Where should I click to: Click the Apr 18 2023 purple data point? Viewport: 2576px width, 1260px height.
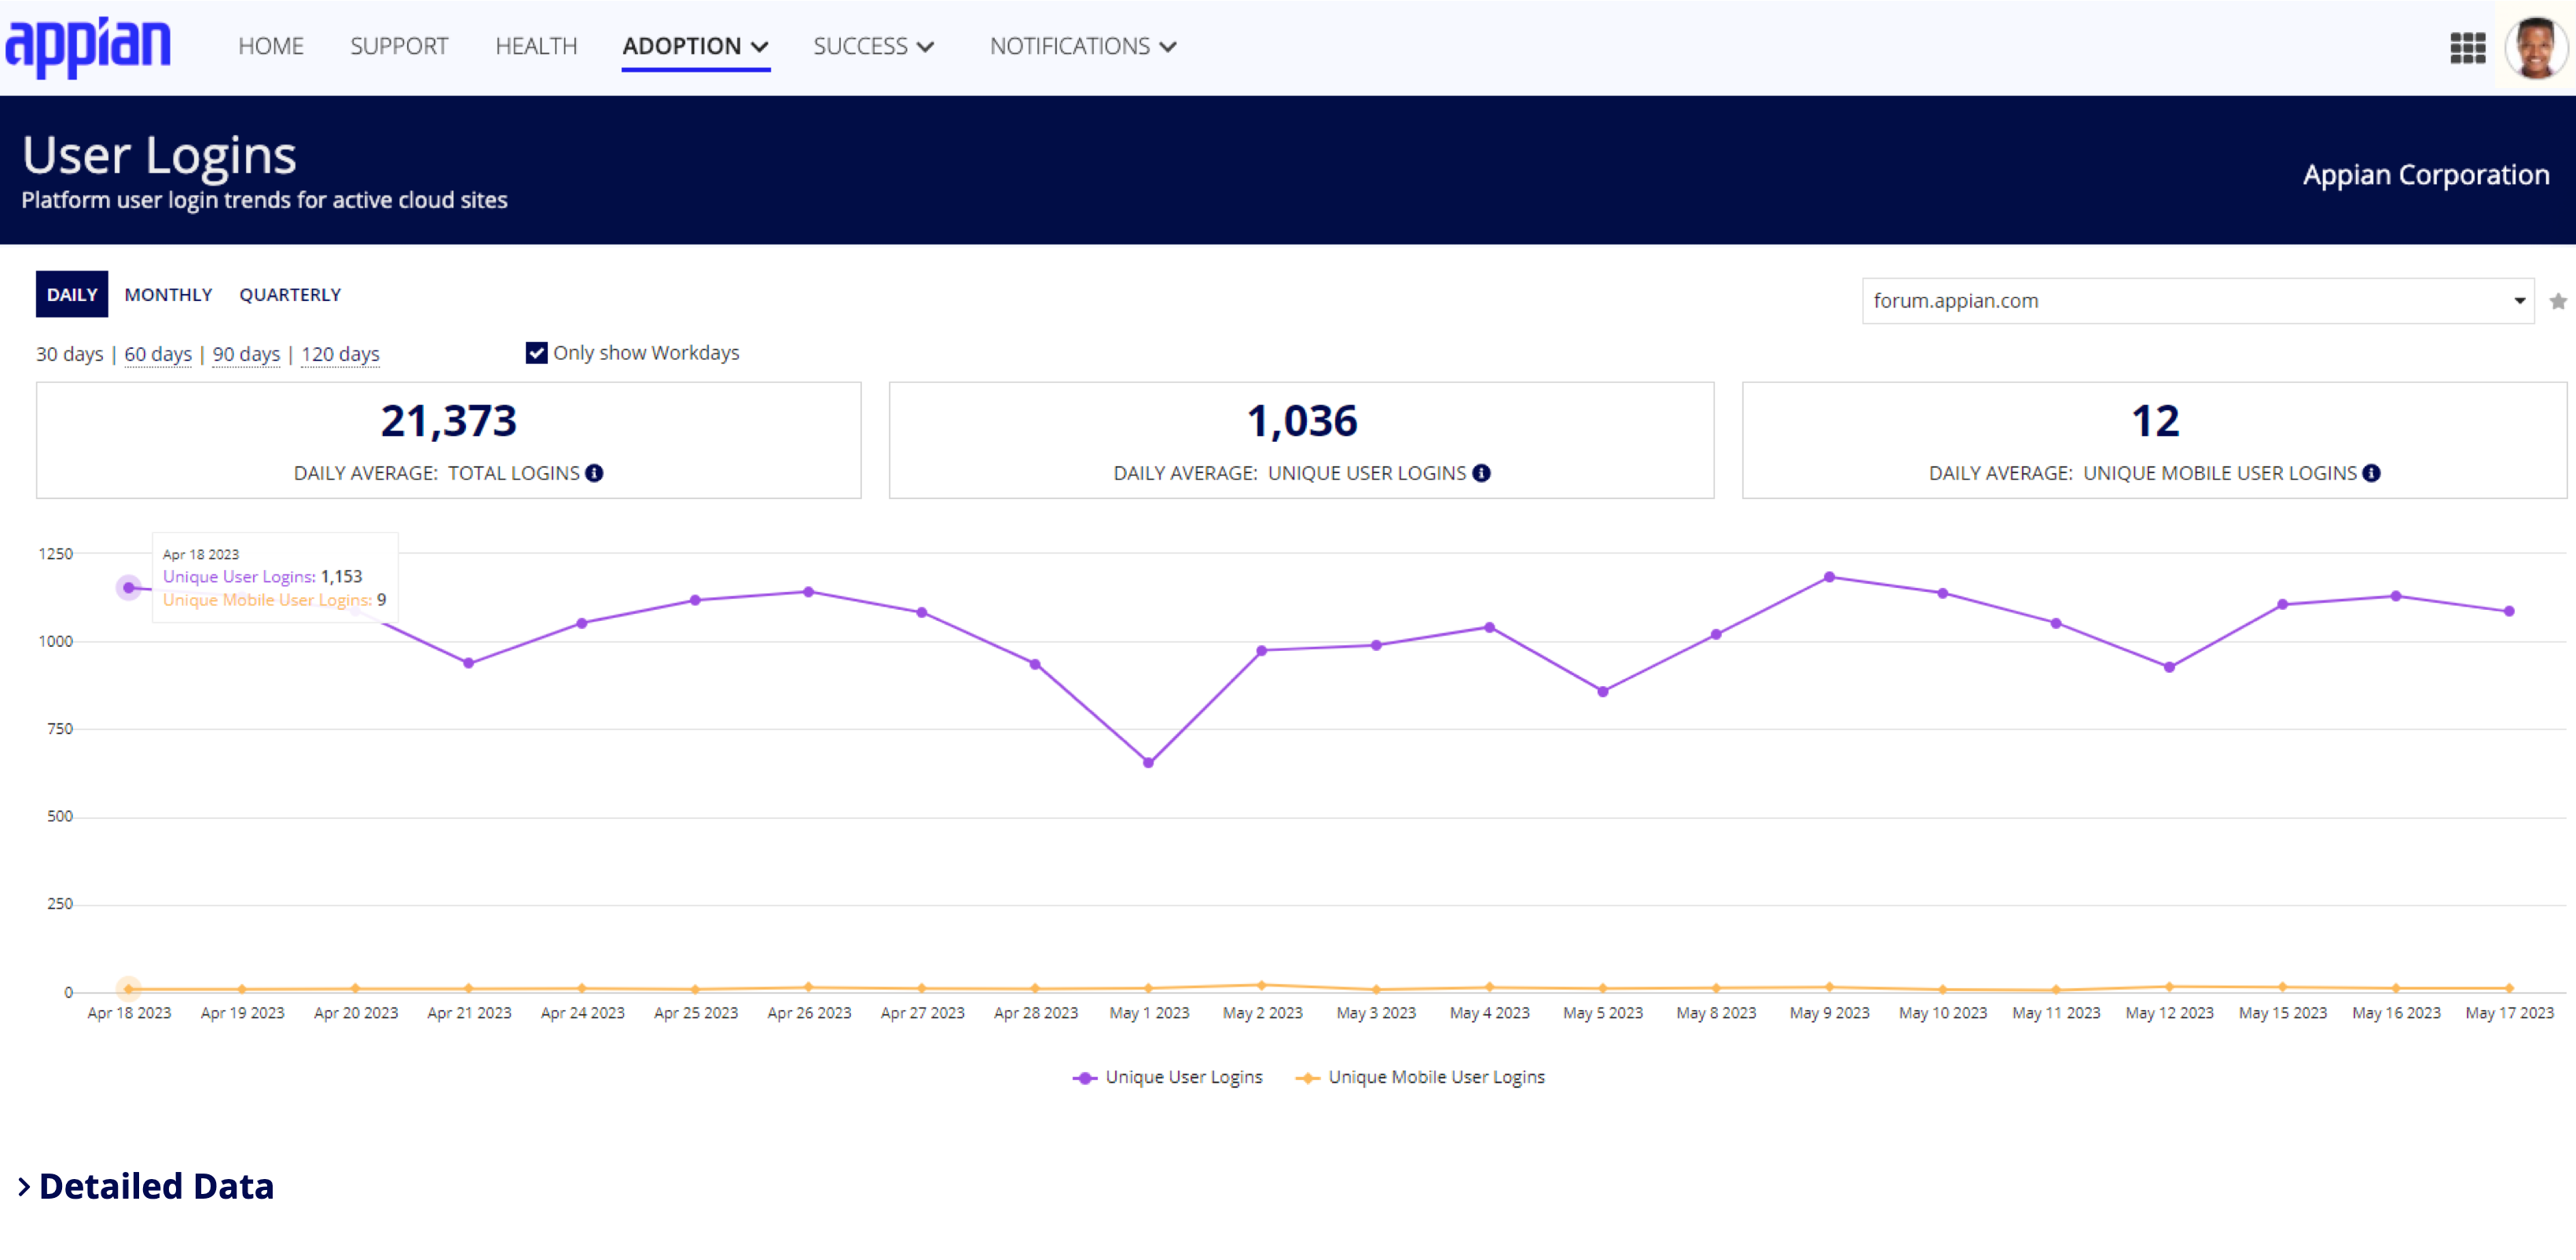129,588
